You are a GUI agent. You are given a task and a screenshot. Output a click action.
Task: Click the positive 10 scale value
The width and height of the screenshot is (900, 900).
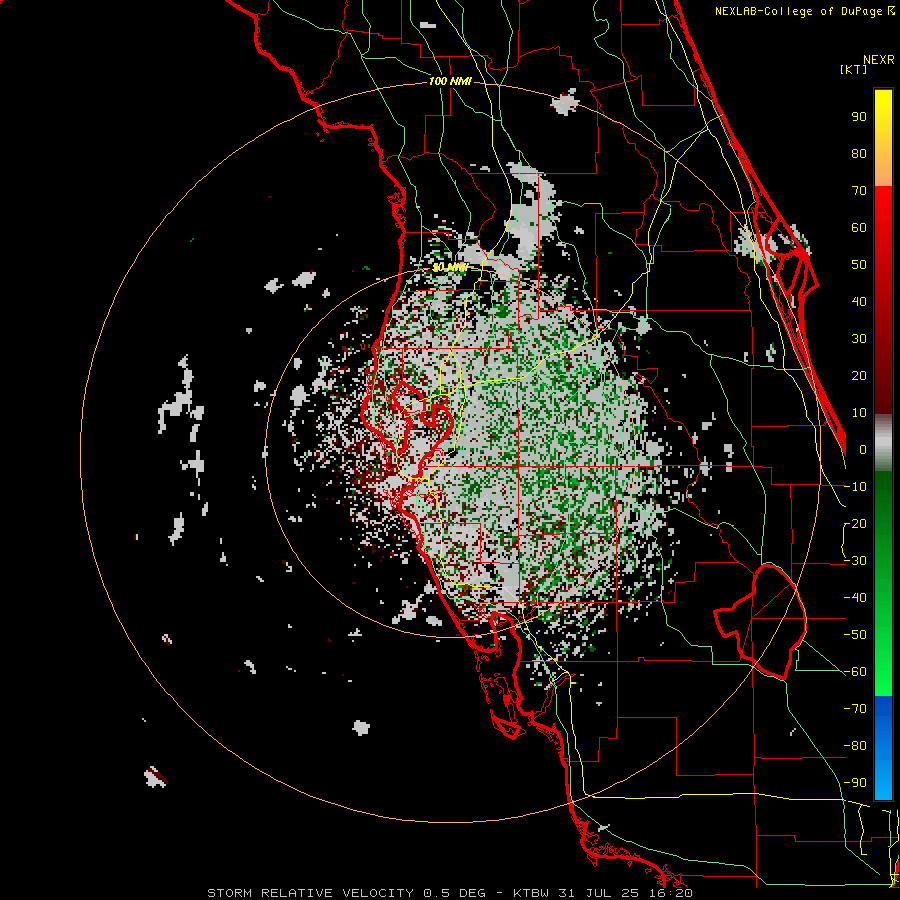click(x=859, y=413)
